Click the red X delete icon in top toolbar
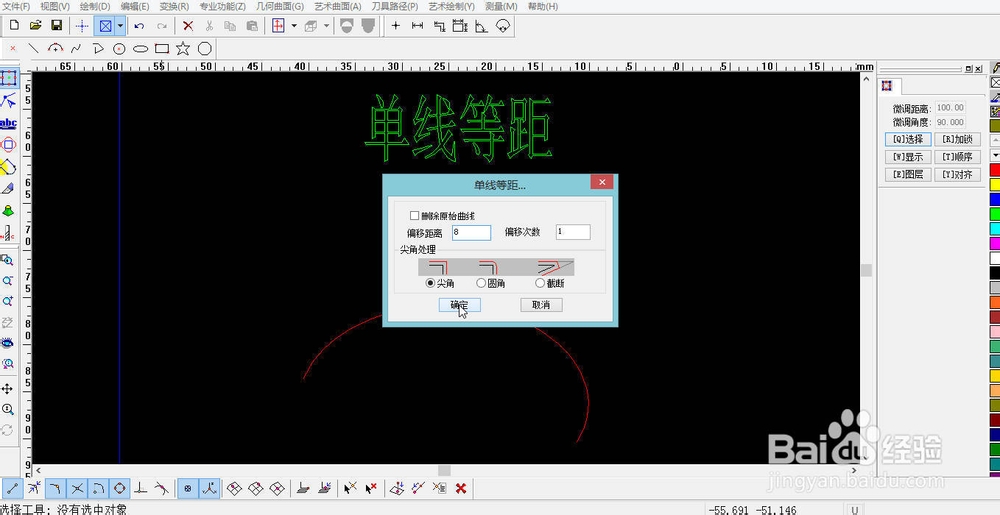 coord(188,26)
